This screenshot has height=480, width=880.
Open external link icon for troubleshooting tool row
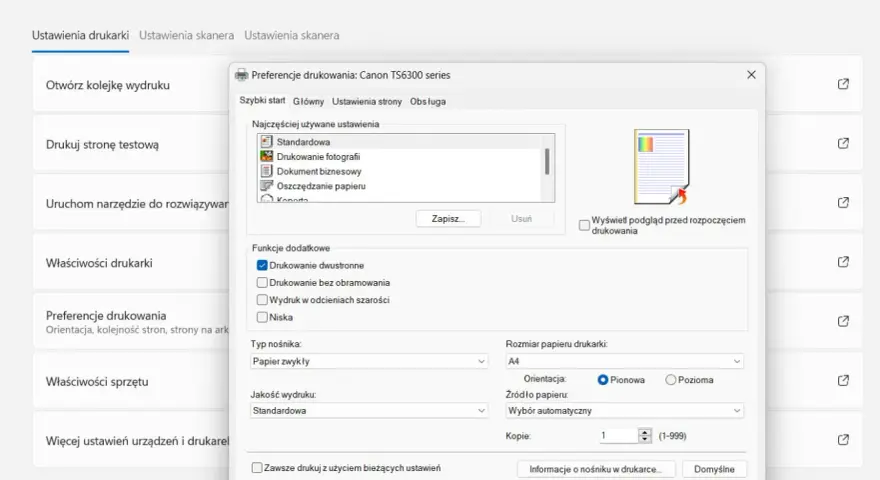click(x=843, y=202)
